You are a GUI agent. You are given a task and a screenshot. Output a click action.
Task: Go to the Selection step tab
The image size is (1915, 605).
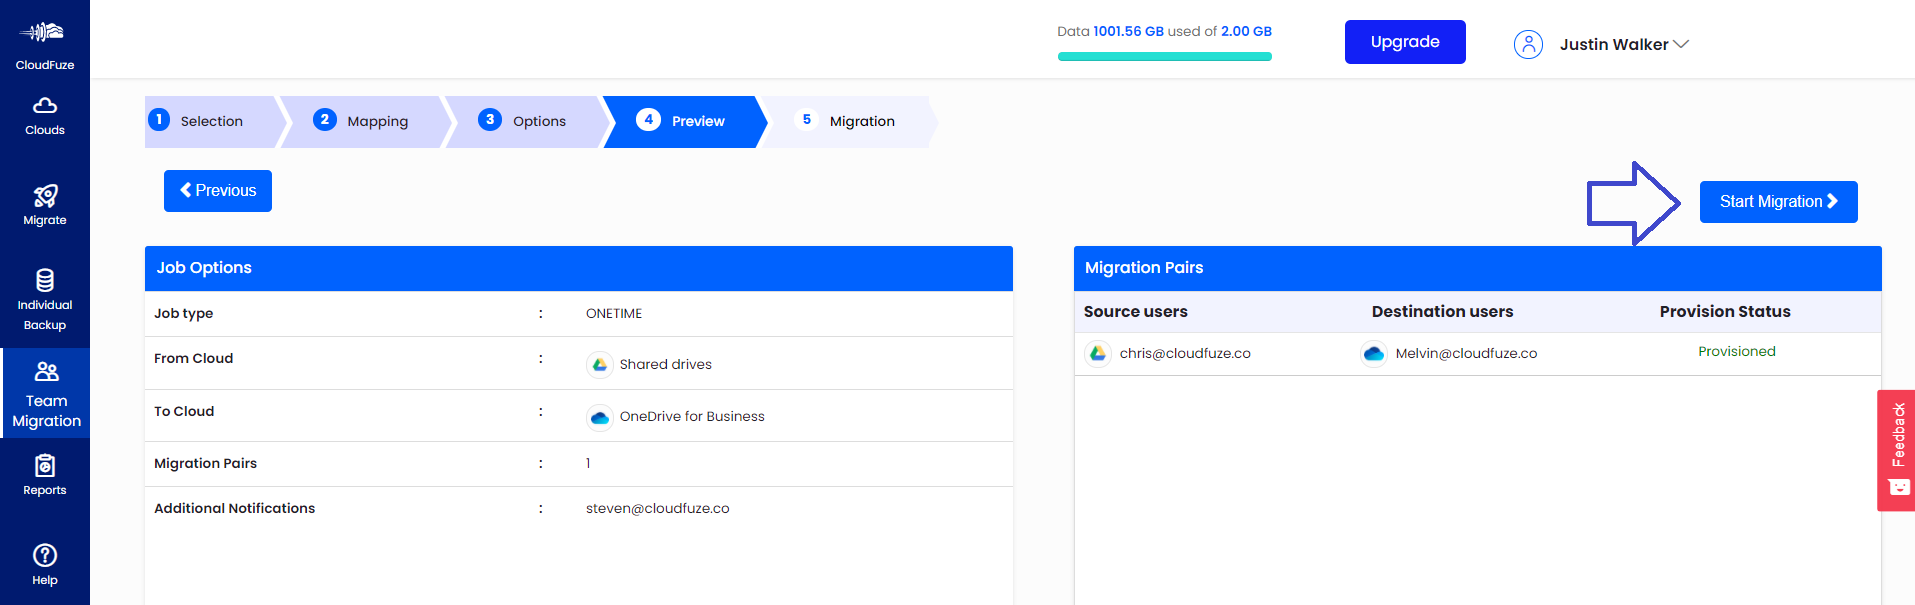point(214,122)
